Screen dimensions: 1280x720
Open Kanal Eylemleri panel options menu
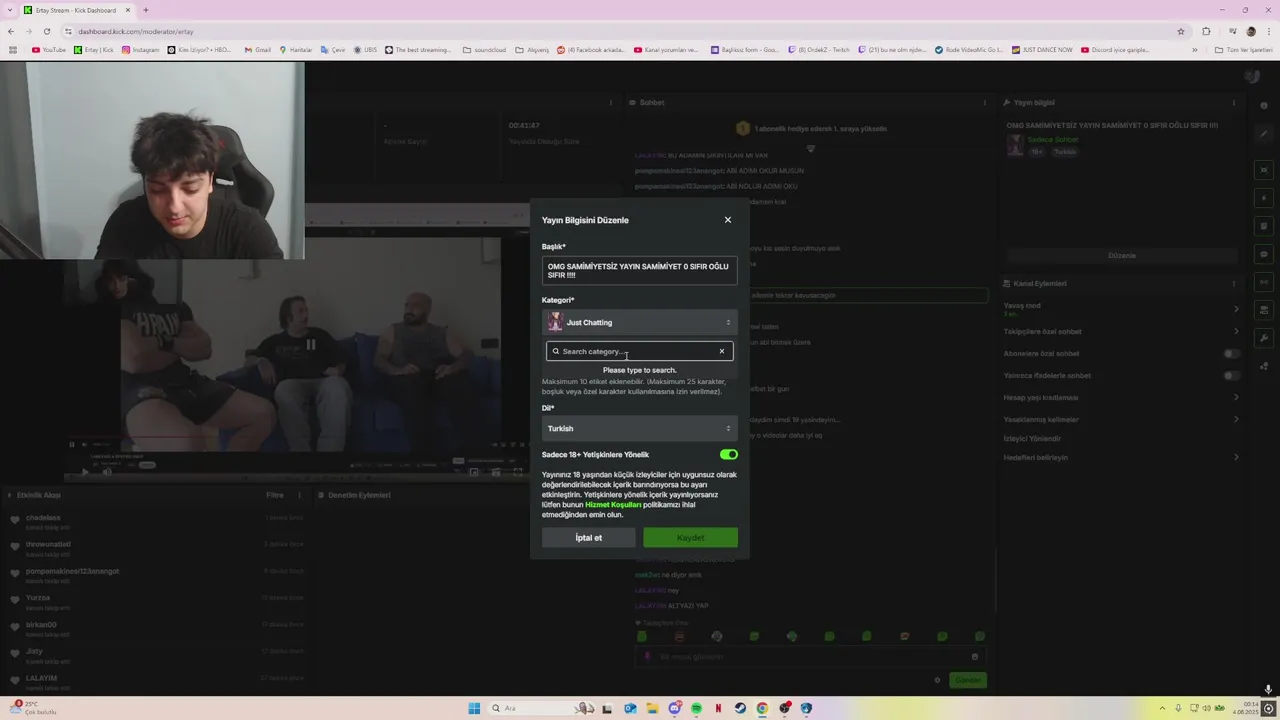1234,284
